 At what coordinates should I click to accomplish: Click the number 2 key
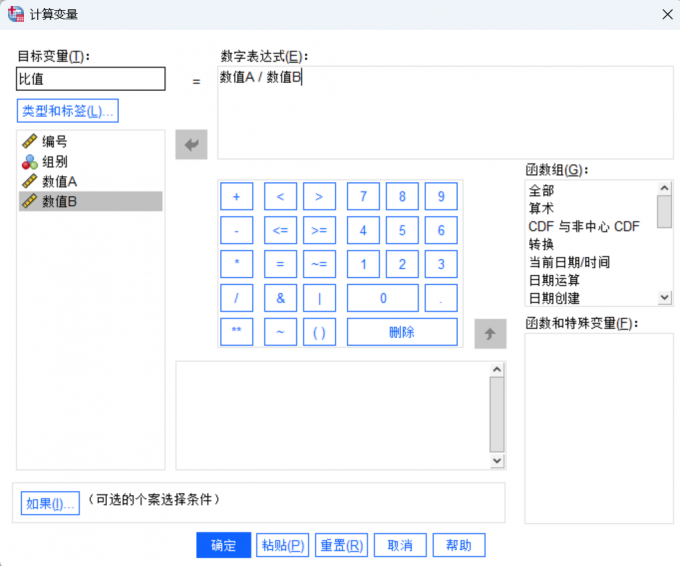point(402,264)
